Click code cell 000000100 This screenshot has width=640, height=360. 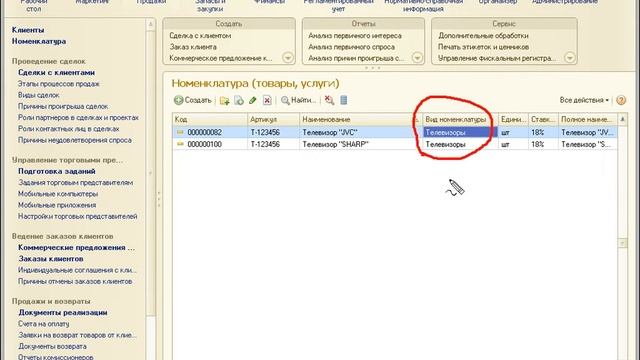(x=210, y=144)
